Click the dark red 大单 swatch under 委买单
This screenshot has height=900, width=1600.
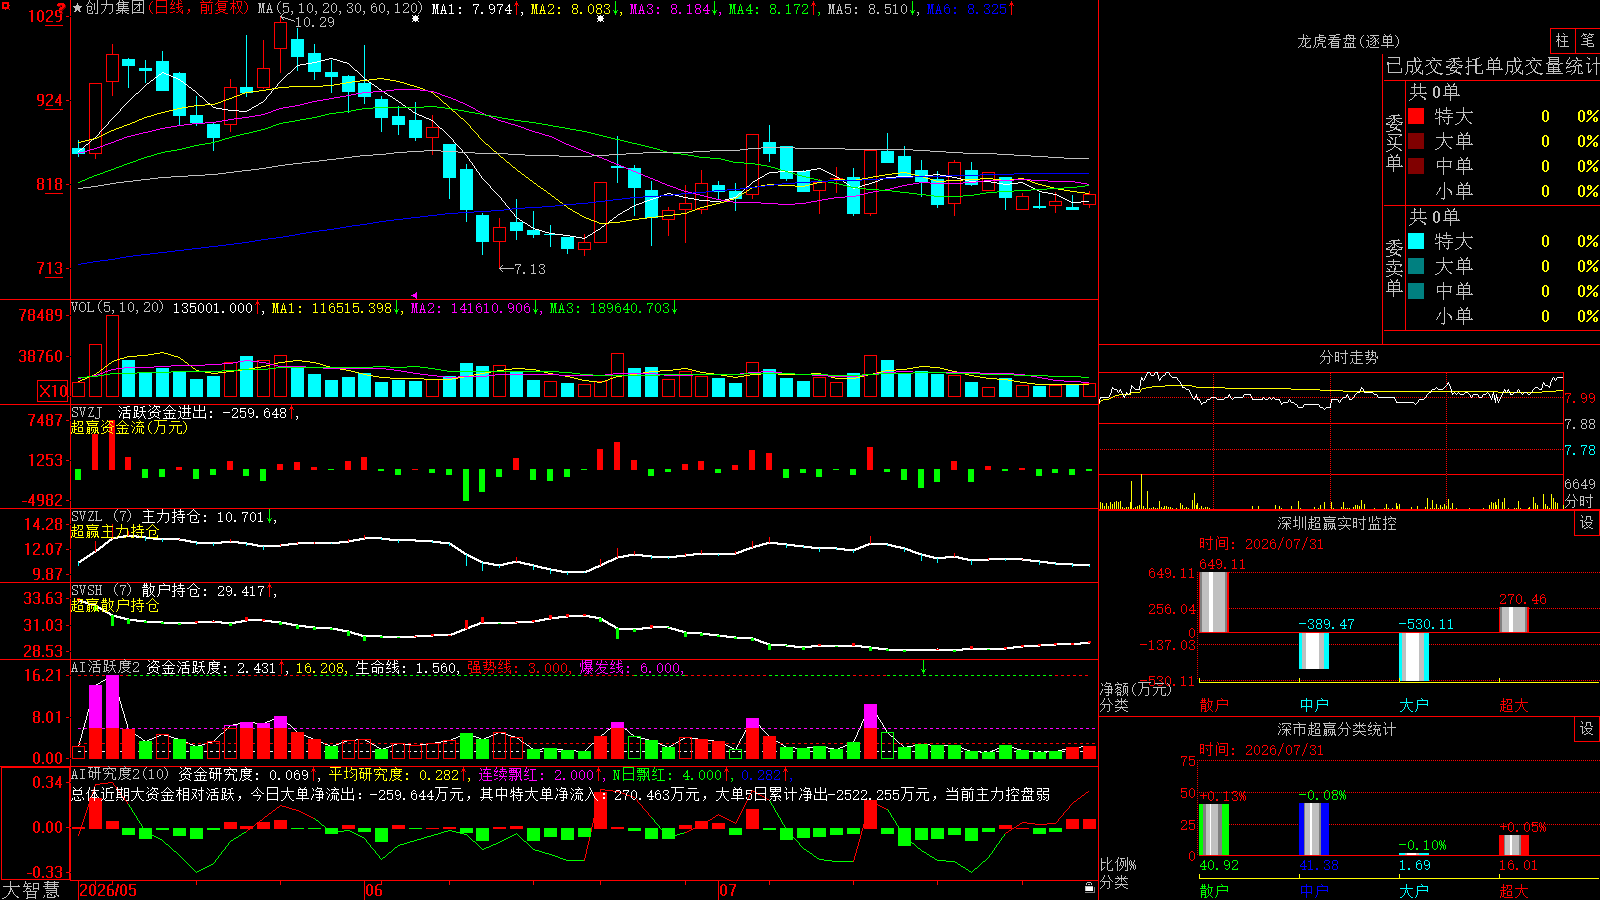(x=1416, y=141)
